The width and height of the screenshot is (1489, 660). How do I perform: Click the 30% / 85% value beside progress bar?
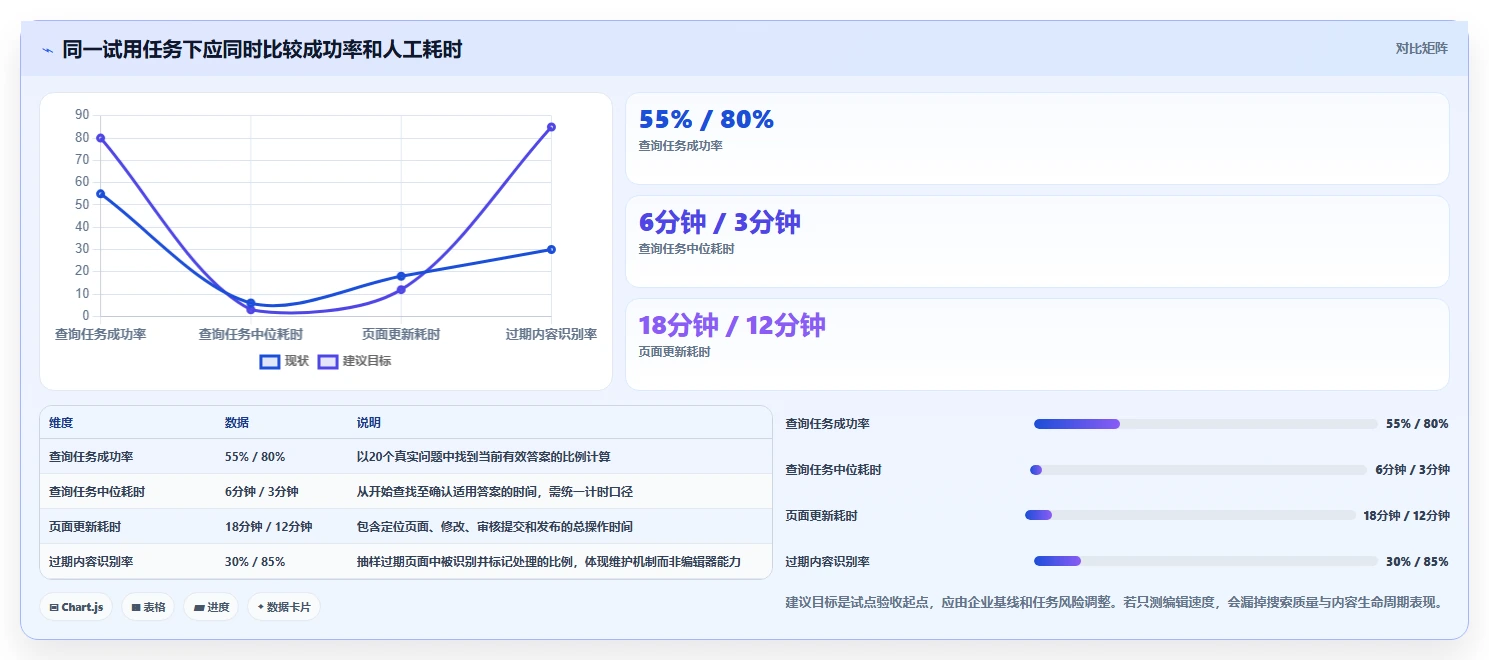point(1417,562)
